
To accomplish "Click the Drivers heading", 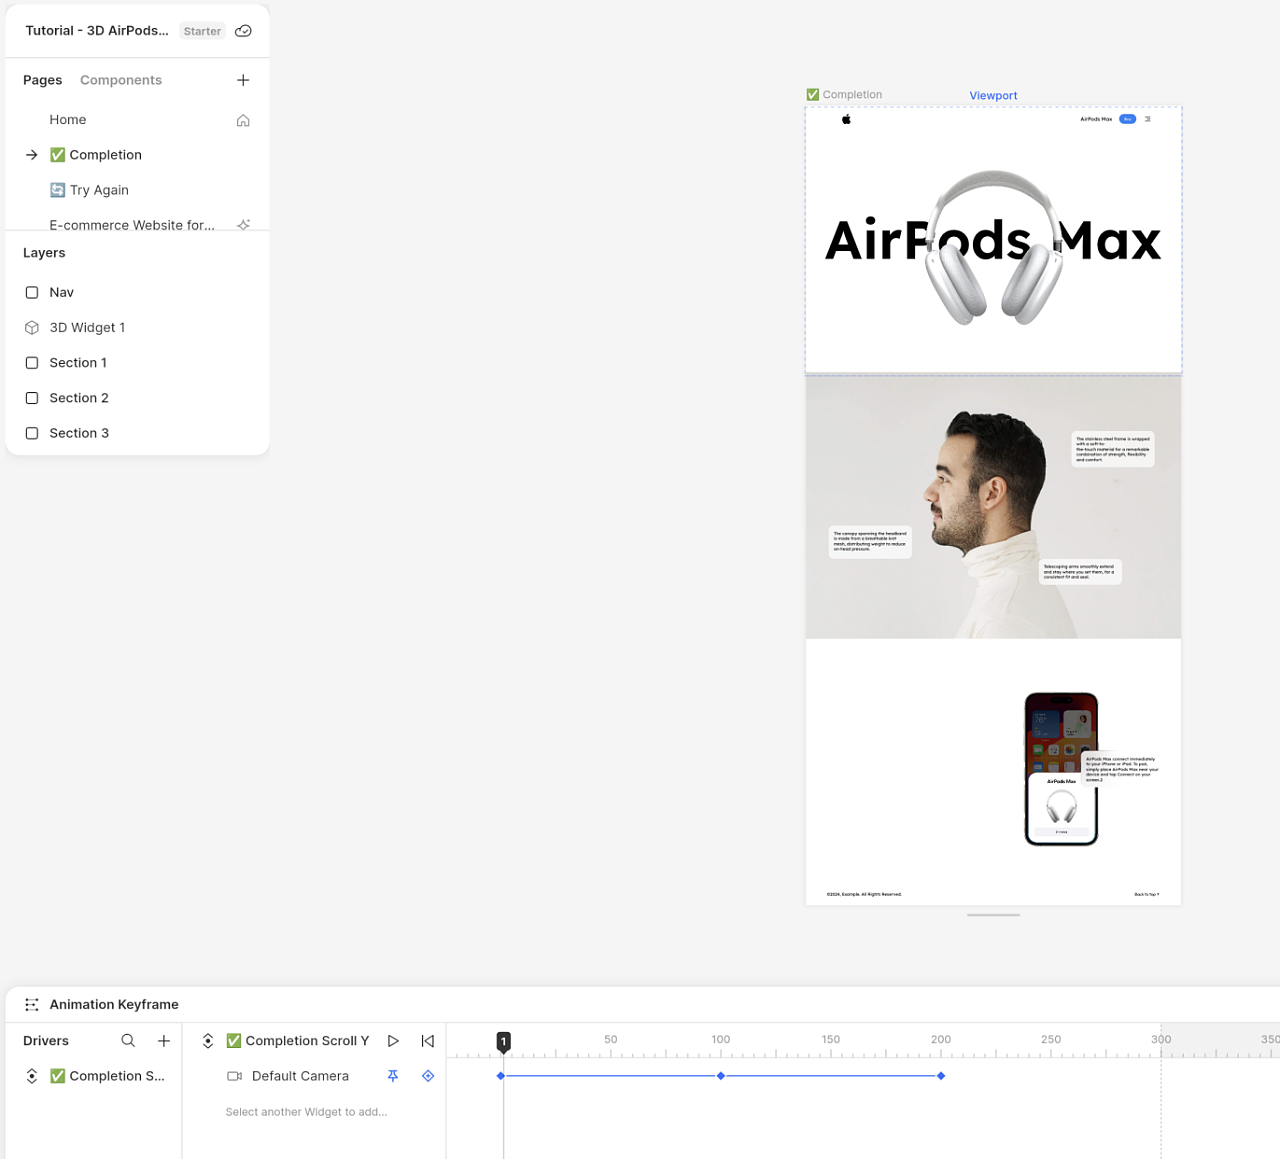I will pyautogui.click(x=46, y=1041).
